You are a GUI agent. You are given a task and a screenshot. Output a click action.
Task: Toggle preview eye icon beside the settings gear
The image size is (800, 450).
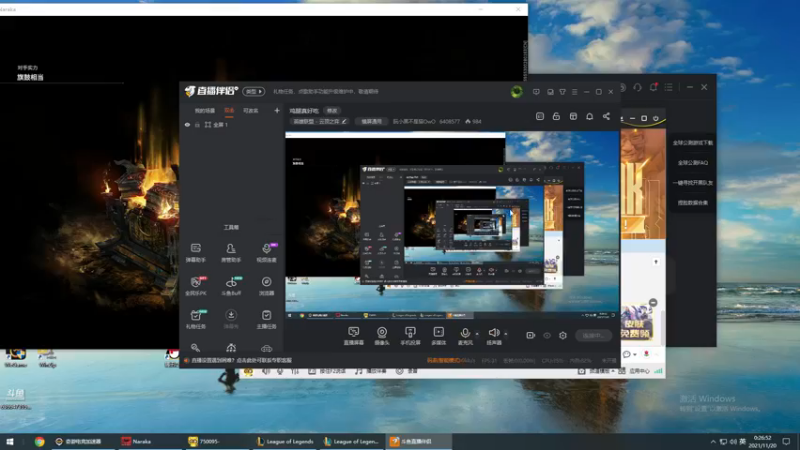click(547, 335)
